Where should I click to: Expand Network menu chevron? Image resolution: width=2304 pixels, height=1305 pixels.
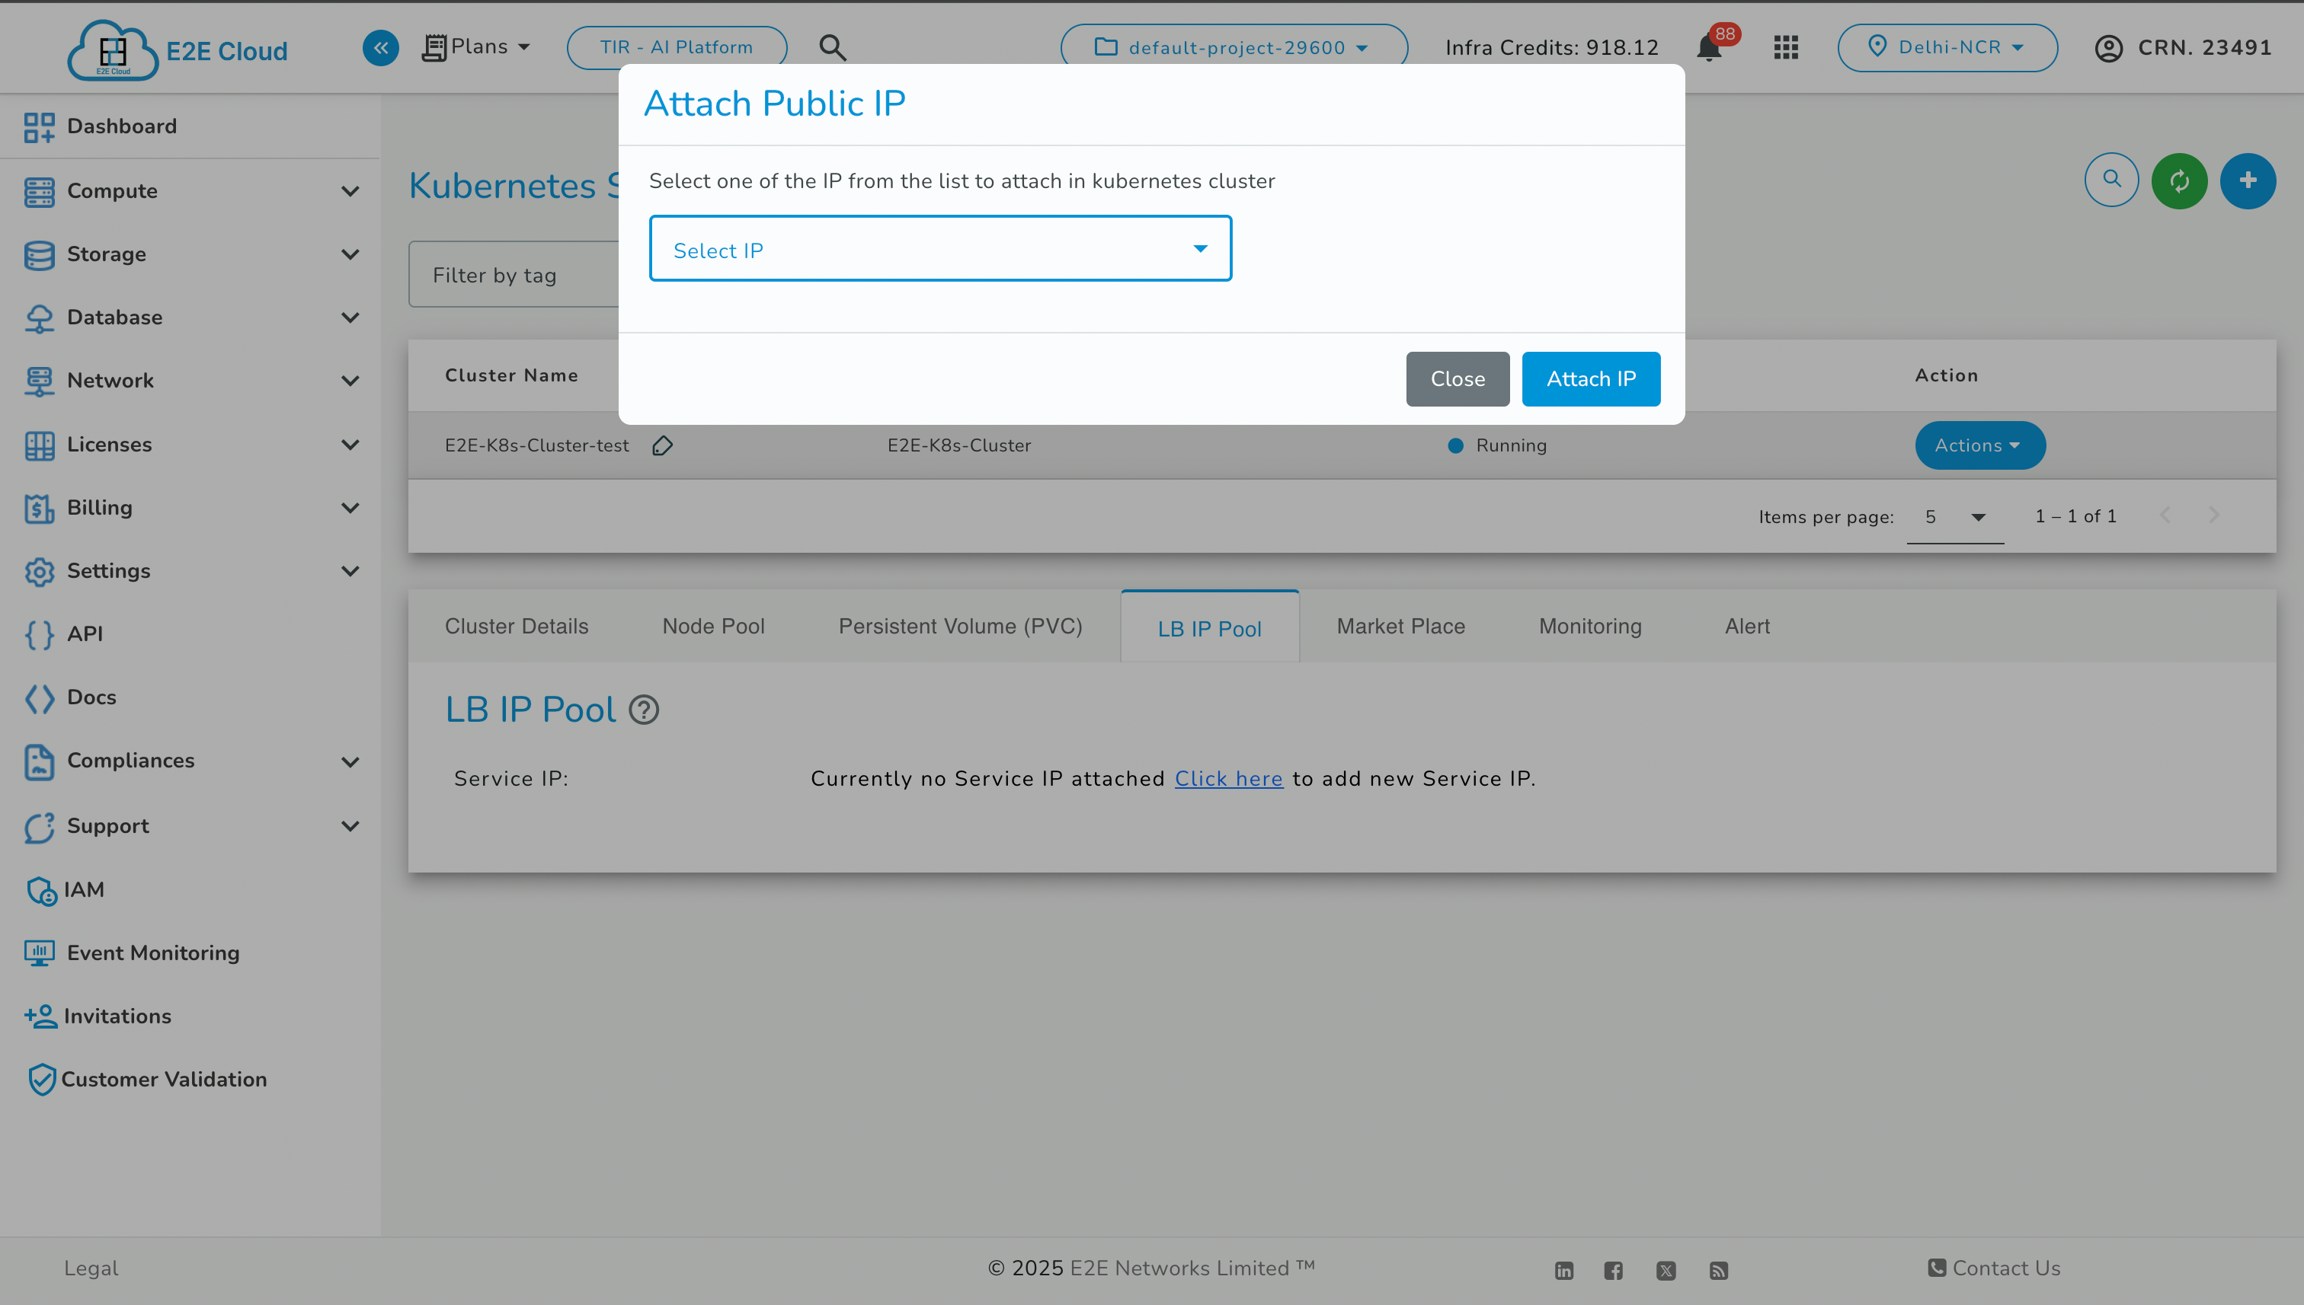point(350,381)
